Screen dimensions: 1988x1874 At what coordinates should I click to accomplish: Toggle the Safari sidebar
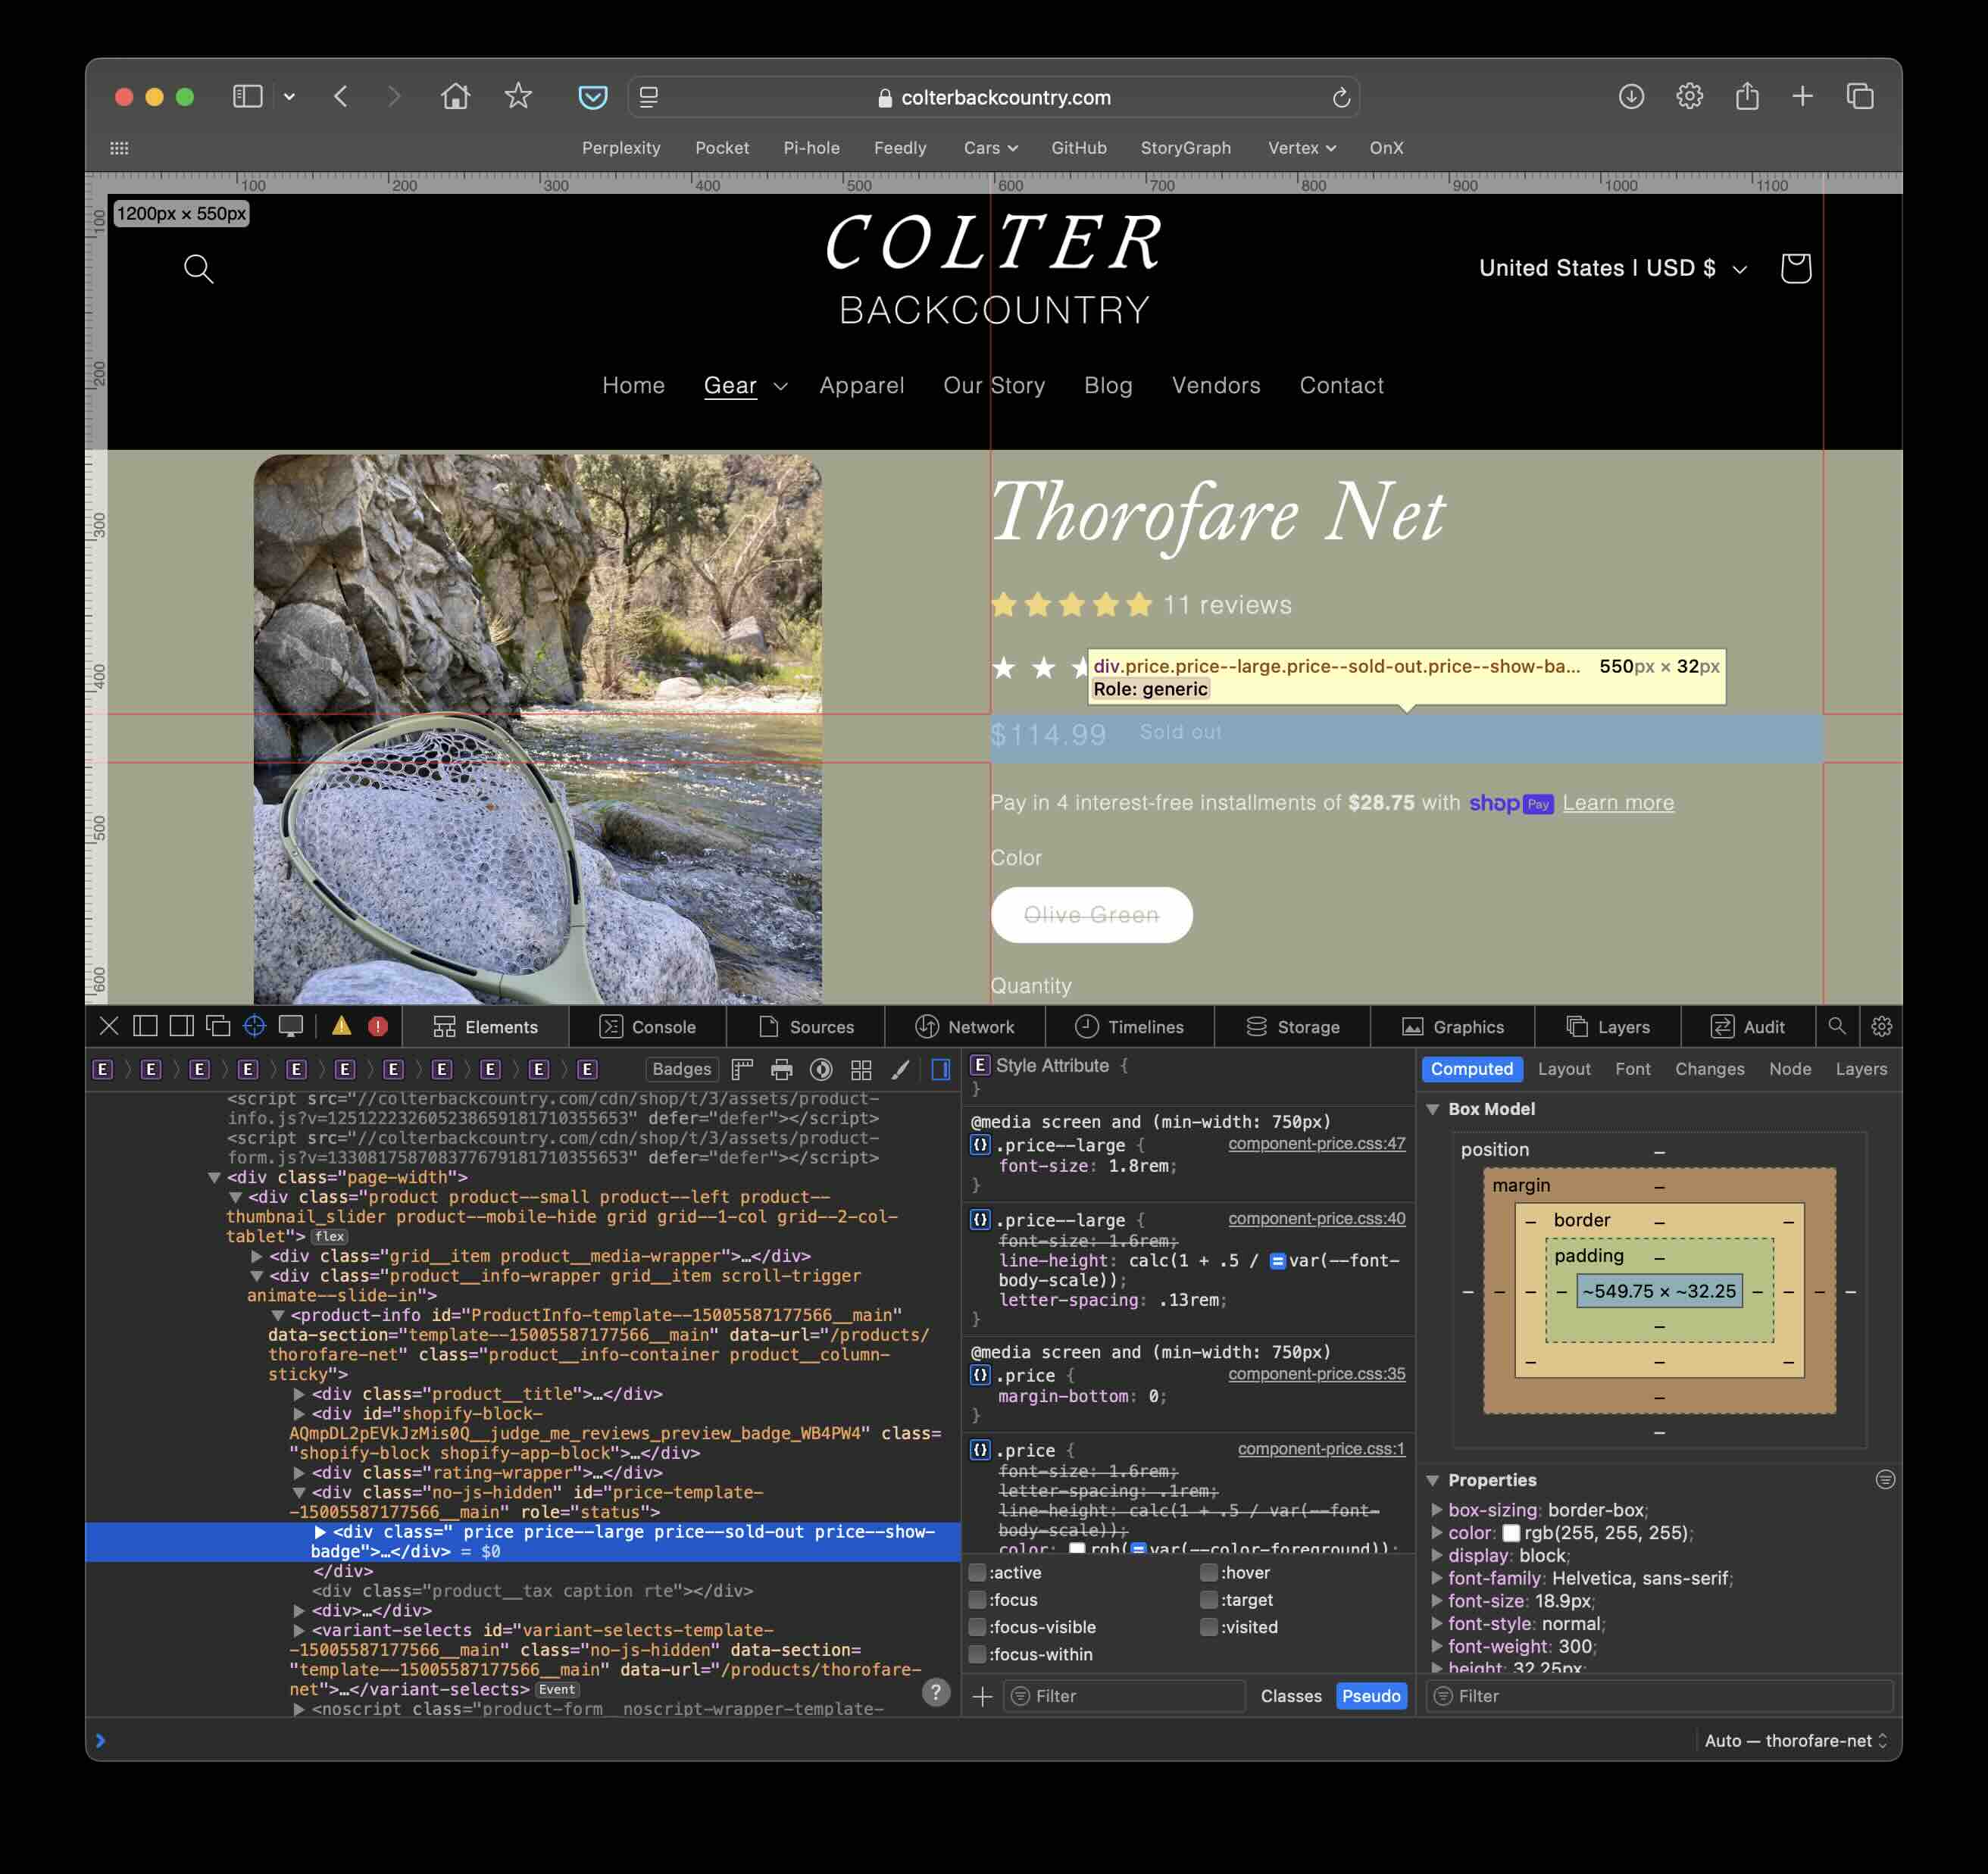247,96
